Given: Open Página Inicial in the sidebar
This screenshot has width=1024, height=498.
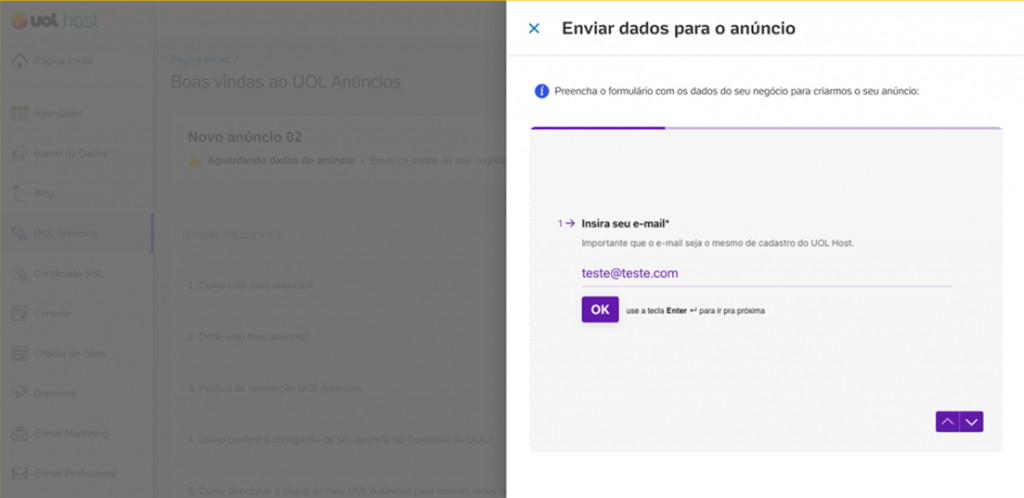Looking at the screenshot, I should pos(63,61).
